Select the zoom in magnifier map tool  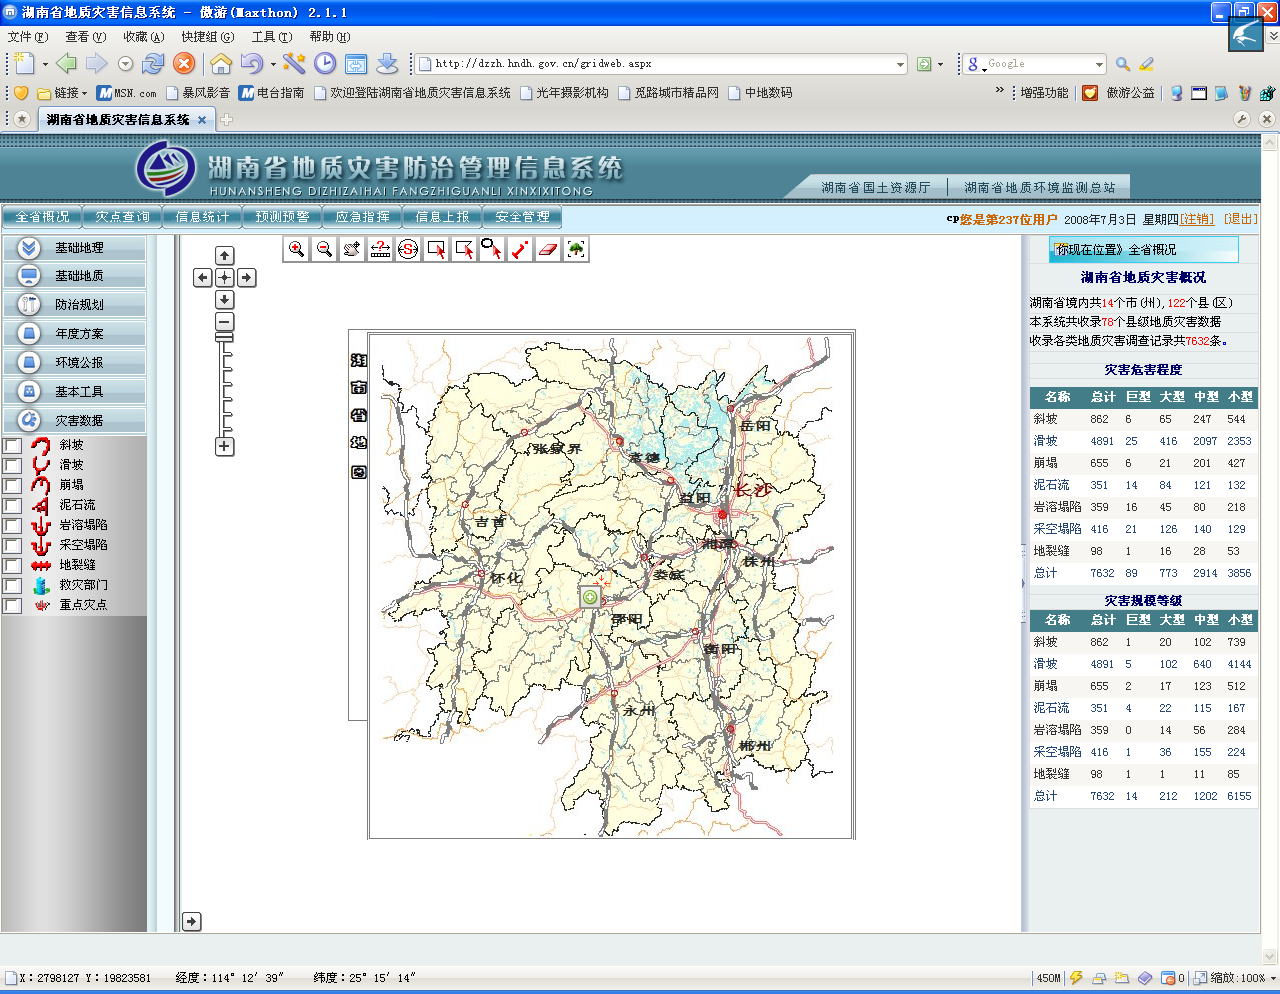[x=296, y=249]
